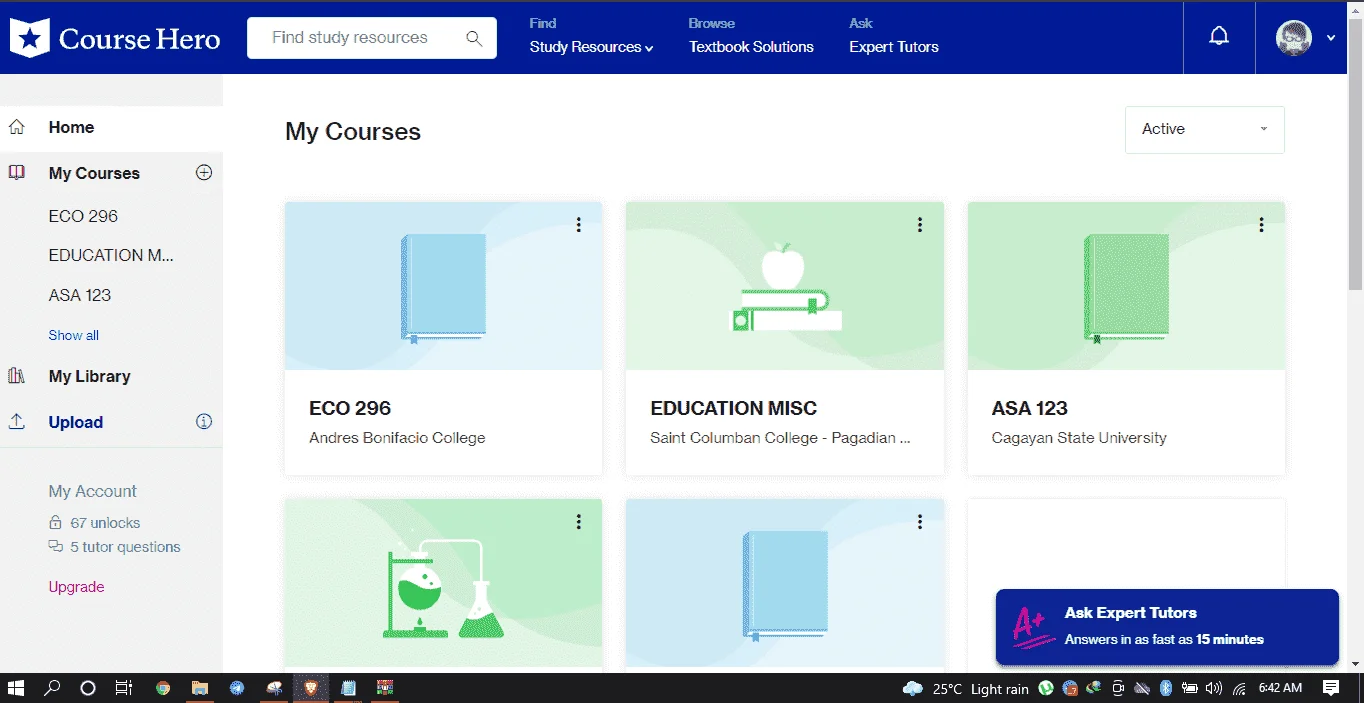Click My Account in the sidebar
The height and width of the screenshot is (703, 1364).
coord(93,491)
